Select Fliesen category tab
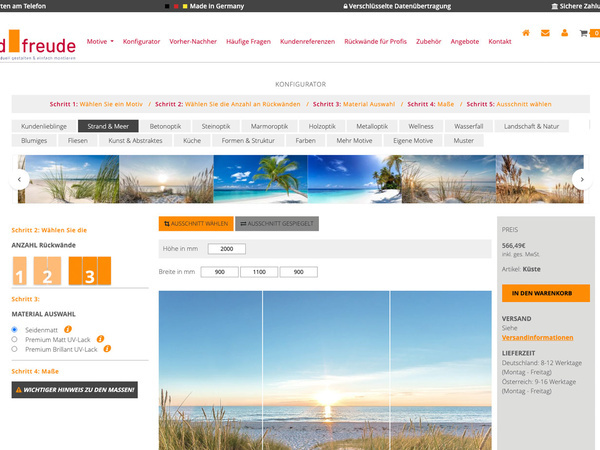The height and width of the screenshot is (450, 600). coord(78,140)
